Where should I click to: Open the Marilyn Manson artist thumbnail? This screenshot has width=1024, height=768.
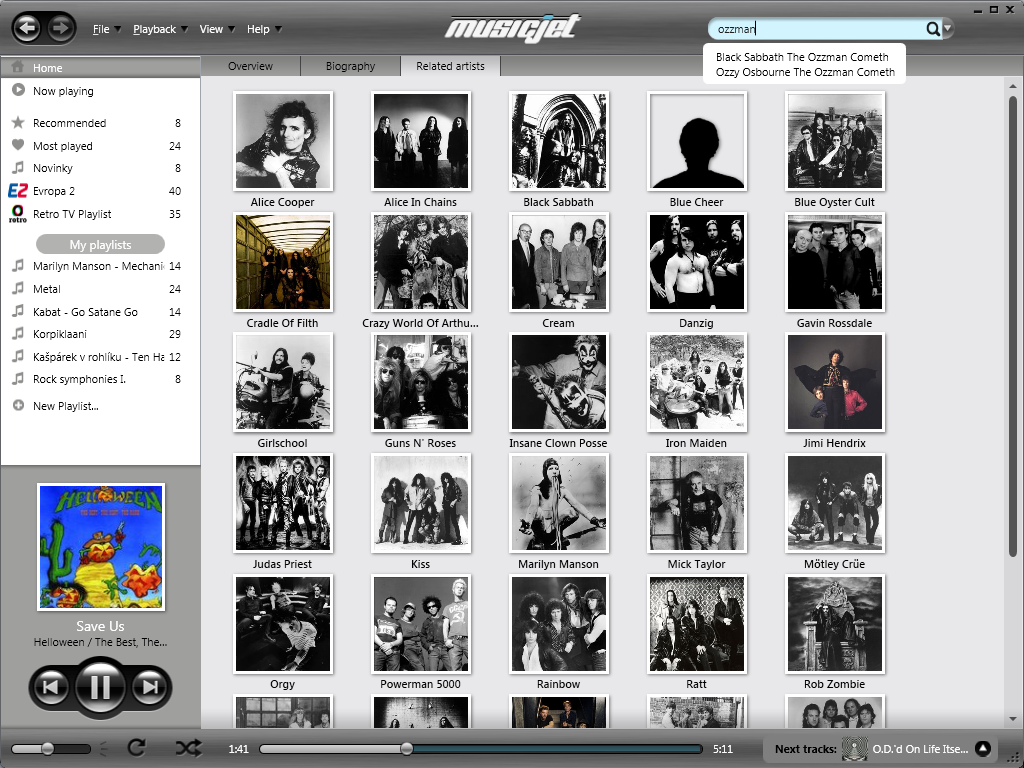(x=559, y=503)
